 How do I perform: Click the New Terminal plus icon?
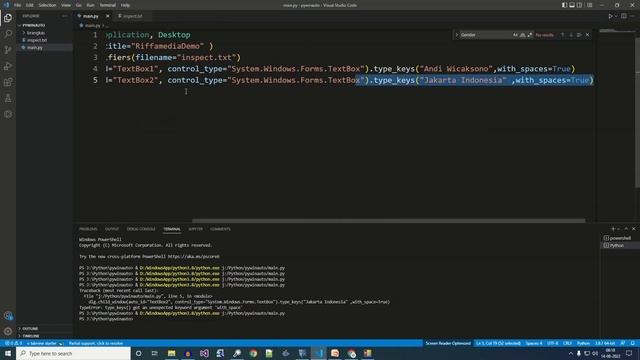(x=613, y=229)
